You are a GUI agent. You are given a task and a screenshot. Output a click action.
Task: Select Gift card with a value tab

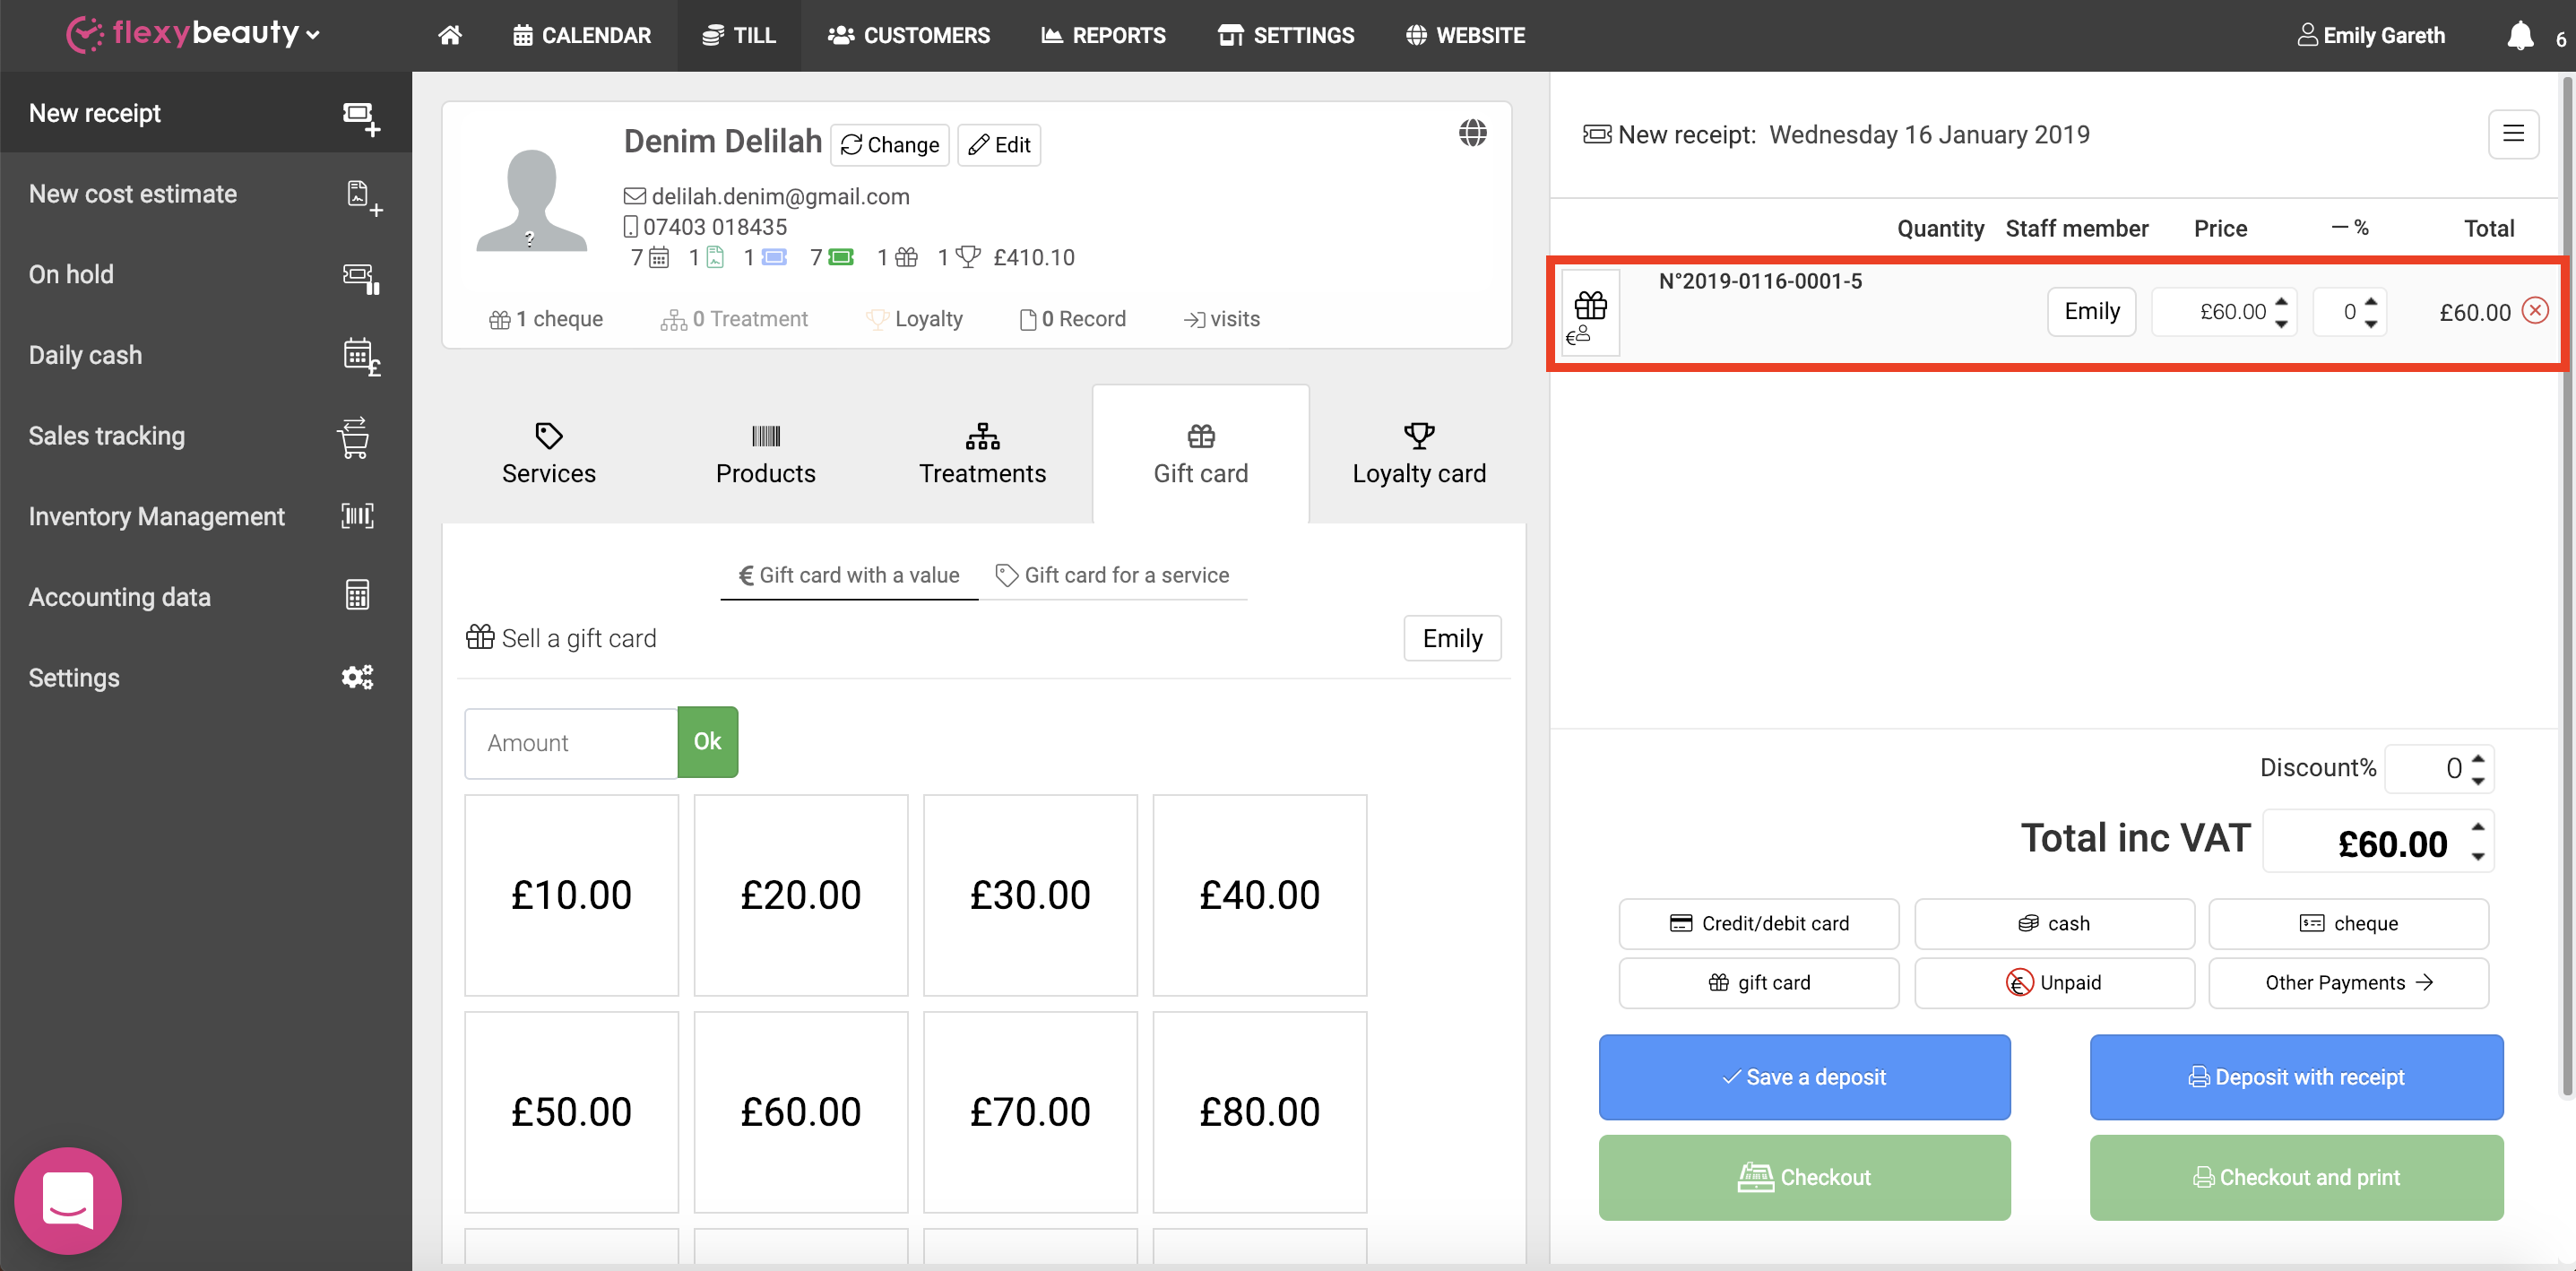click(x=849, y=575)
